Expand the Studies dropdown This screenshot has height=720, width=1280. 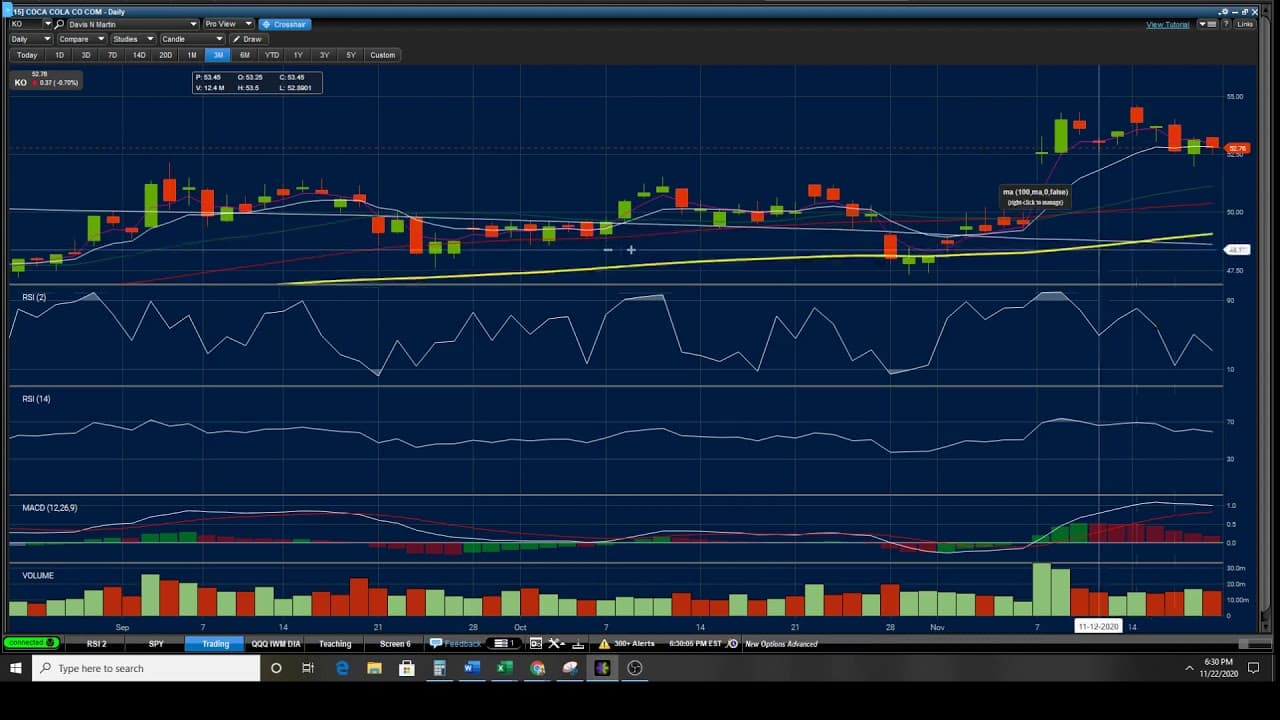click(x=132, y=39)
